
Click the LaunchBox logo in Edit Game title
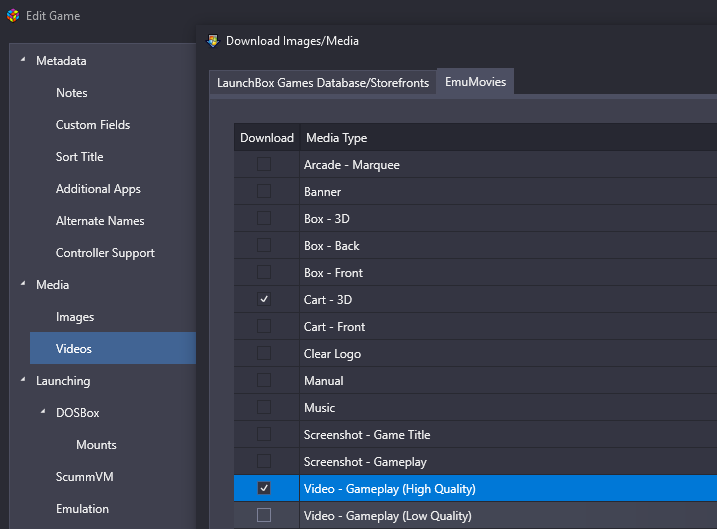pos(13,16)
